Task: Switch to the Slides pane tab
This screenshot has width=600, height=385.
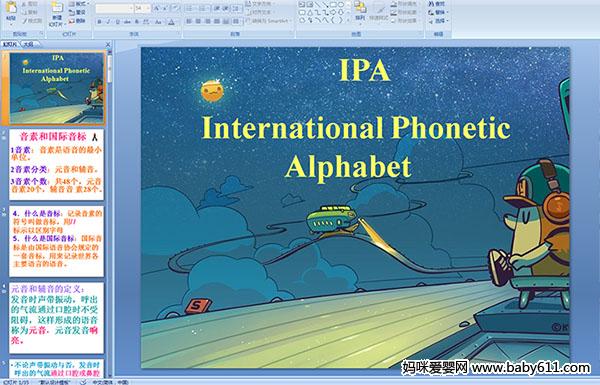Action: click(x=10, y=44)
